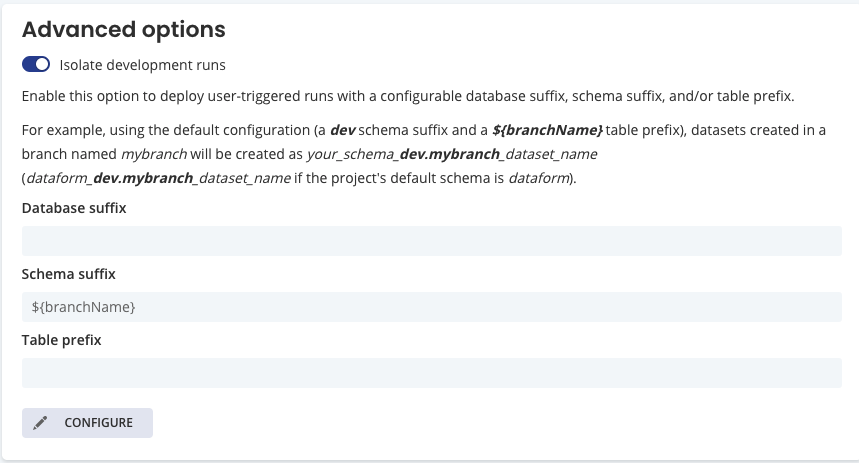Click bold "${branchName}" in the example paragraph
The width and height of the screenshot is (859, 463).
[547, 131]
